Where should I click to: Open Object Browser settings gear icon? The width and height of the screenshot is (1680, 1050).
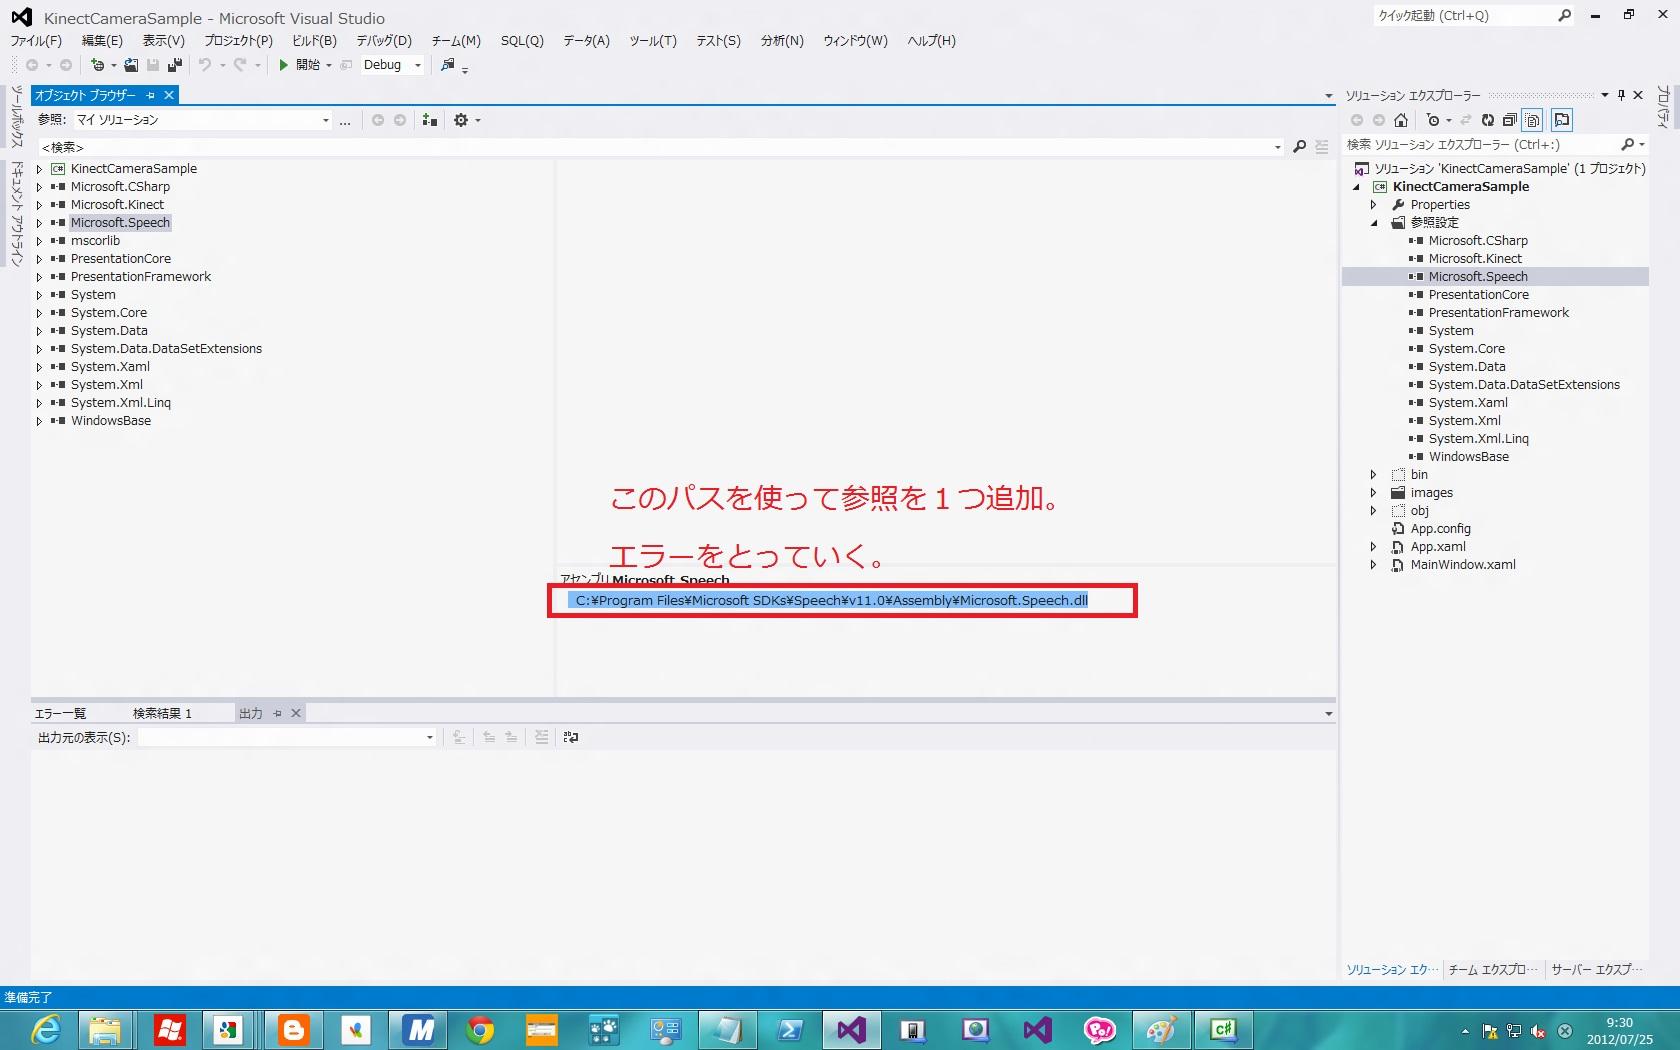tap(461, 120)
